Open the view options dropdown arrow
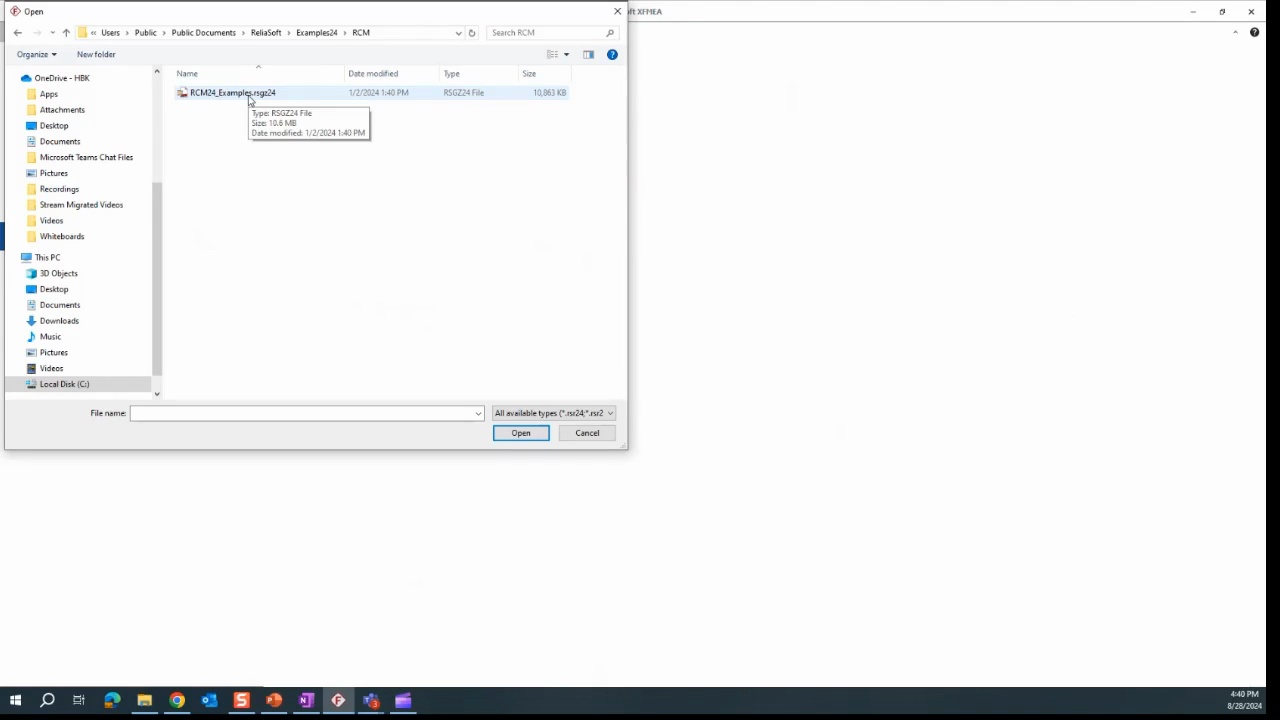The width and height of the screenshot is (1280, 720). tap(566, 54)
